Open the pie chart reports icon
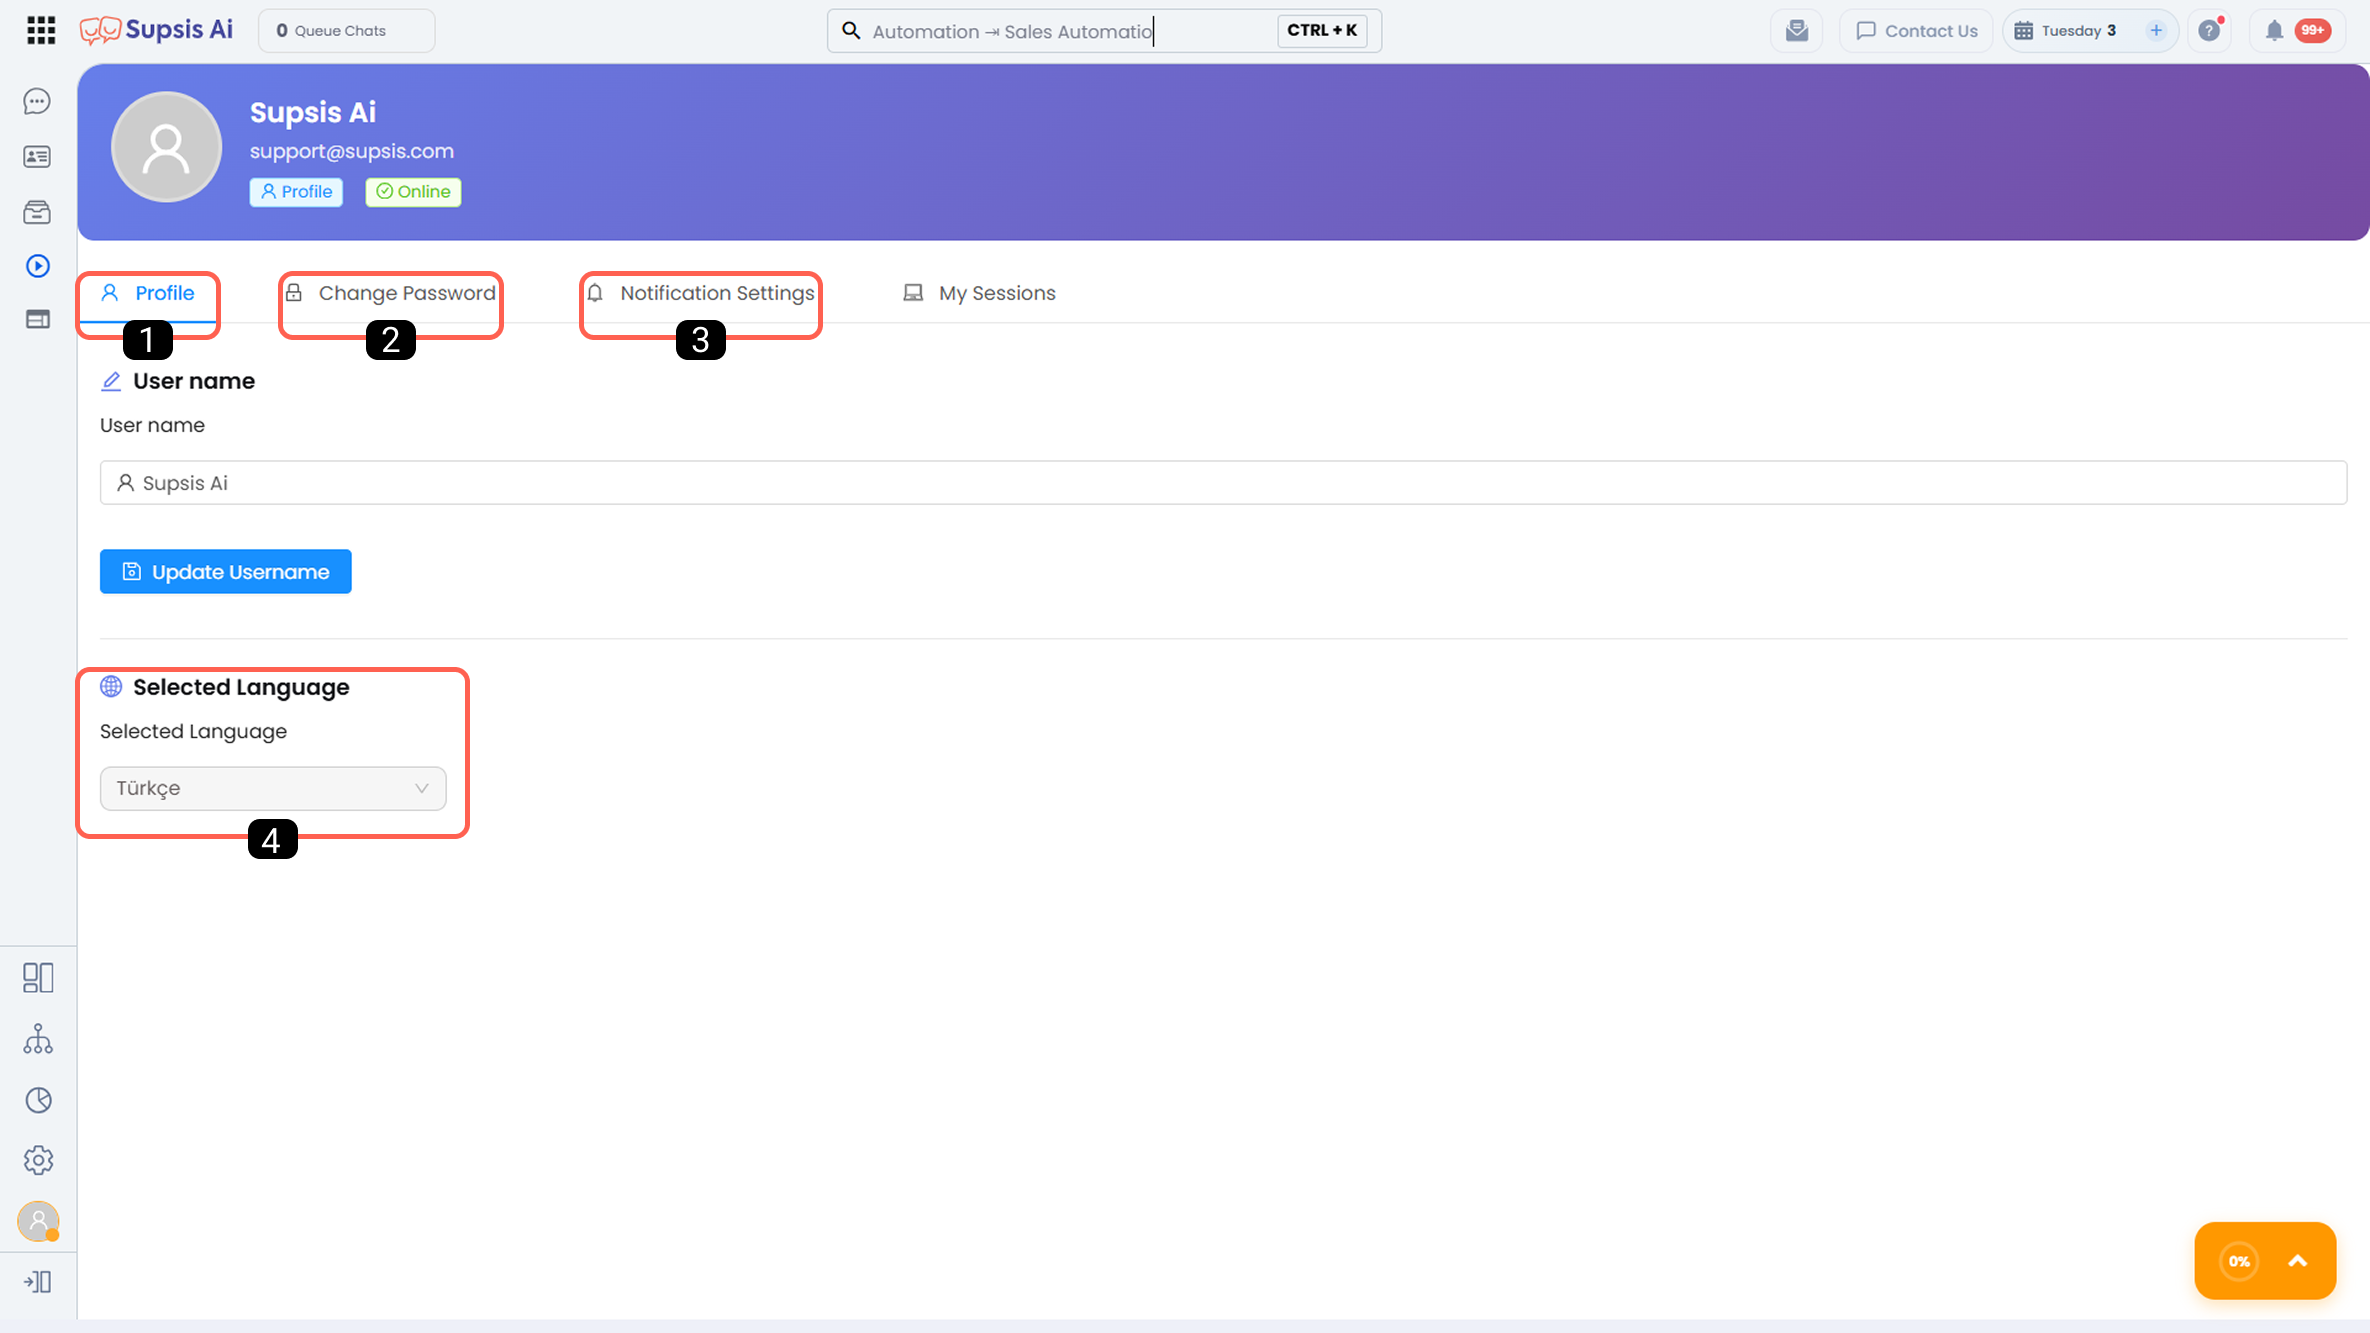This screenshot has height=1333, width=2370. 38,1100
